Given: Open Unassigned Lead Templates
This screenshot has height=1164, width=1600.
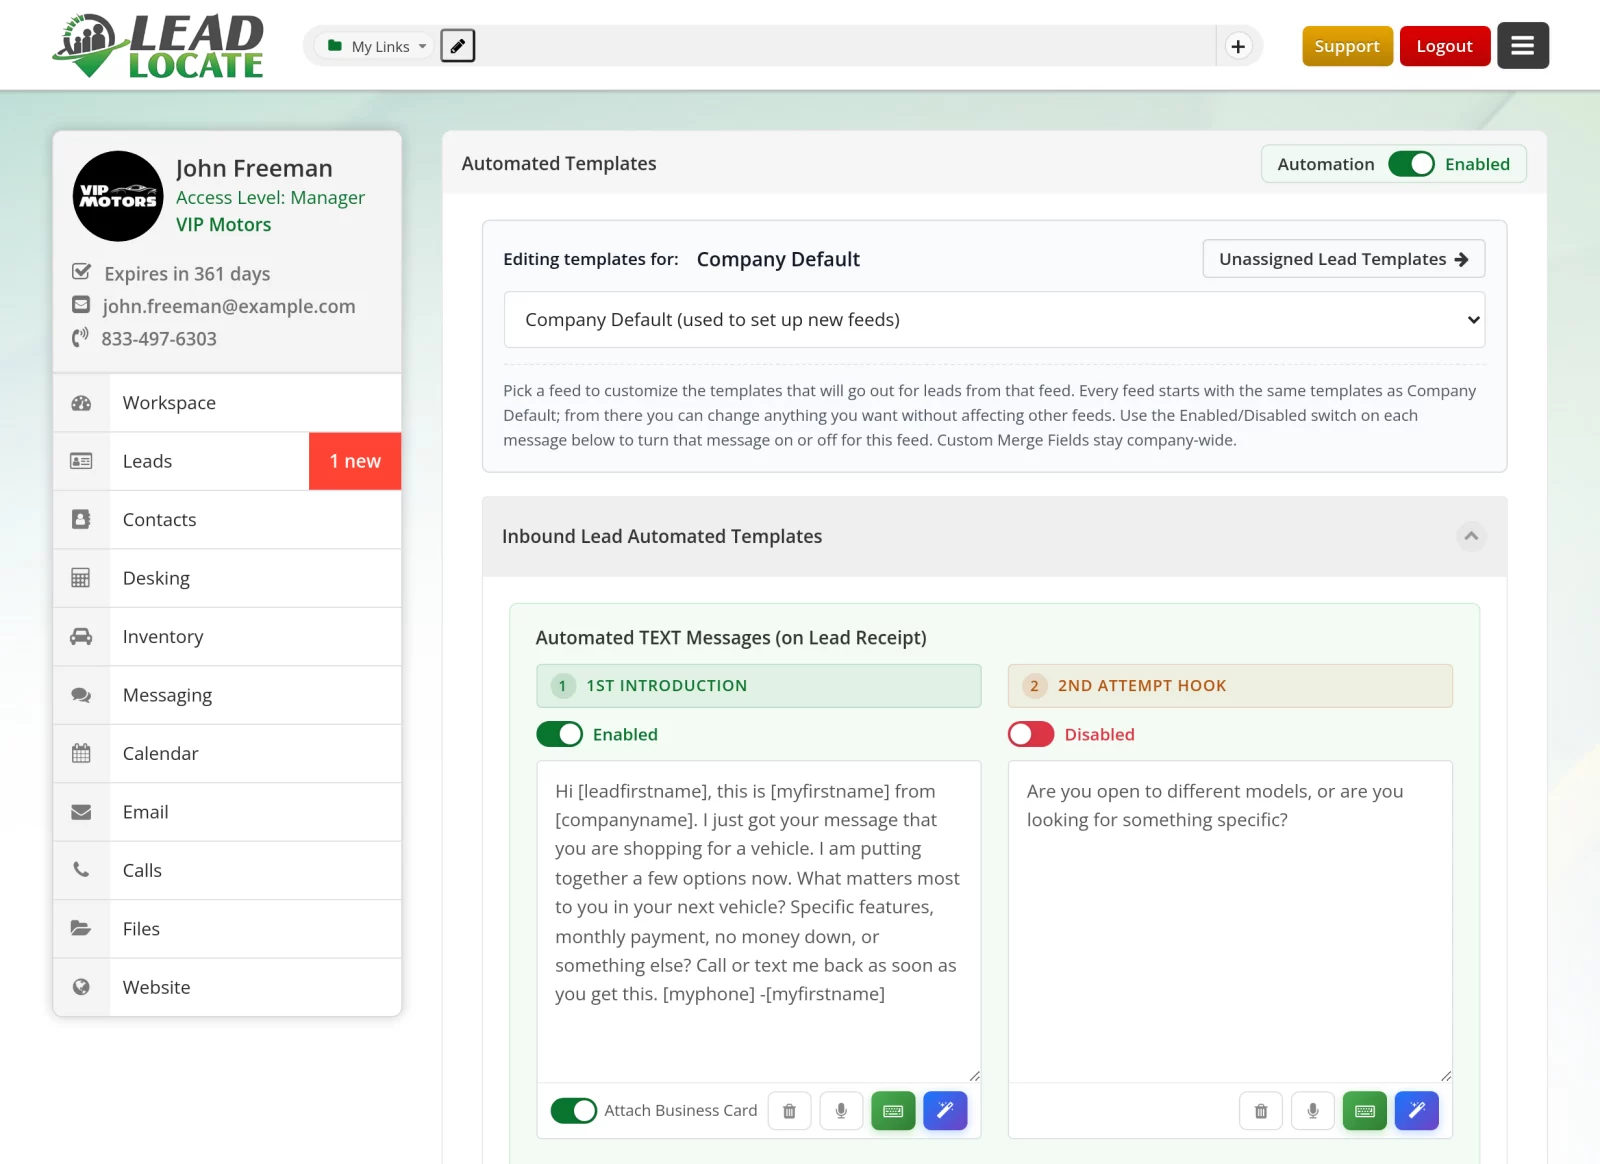Looking at the screenshot, I should click(x=1343, y=259).
